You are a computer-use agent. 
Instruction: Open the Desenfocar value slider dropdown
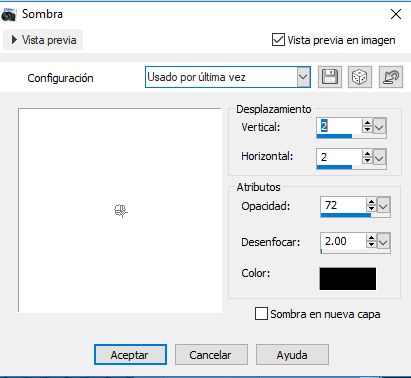pos(383,242)
